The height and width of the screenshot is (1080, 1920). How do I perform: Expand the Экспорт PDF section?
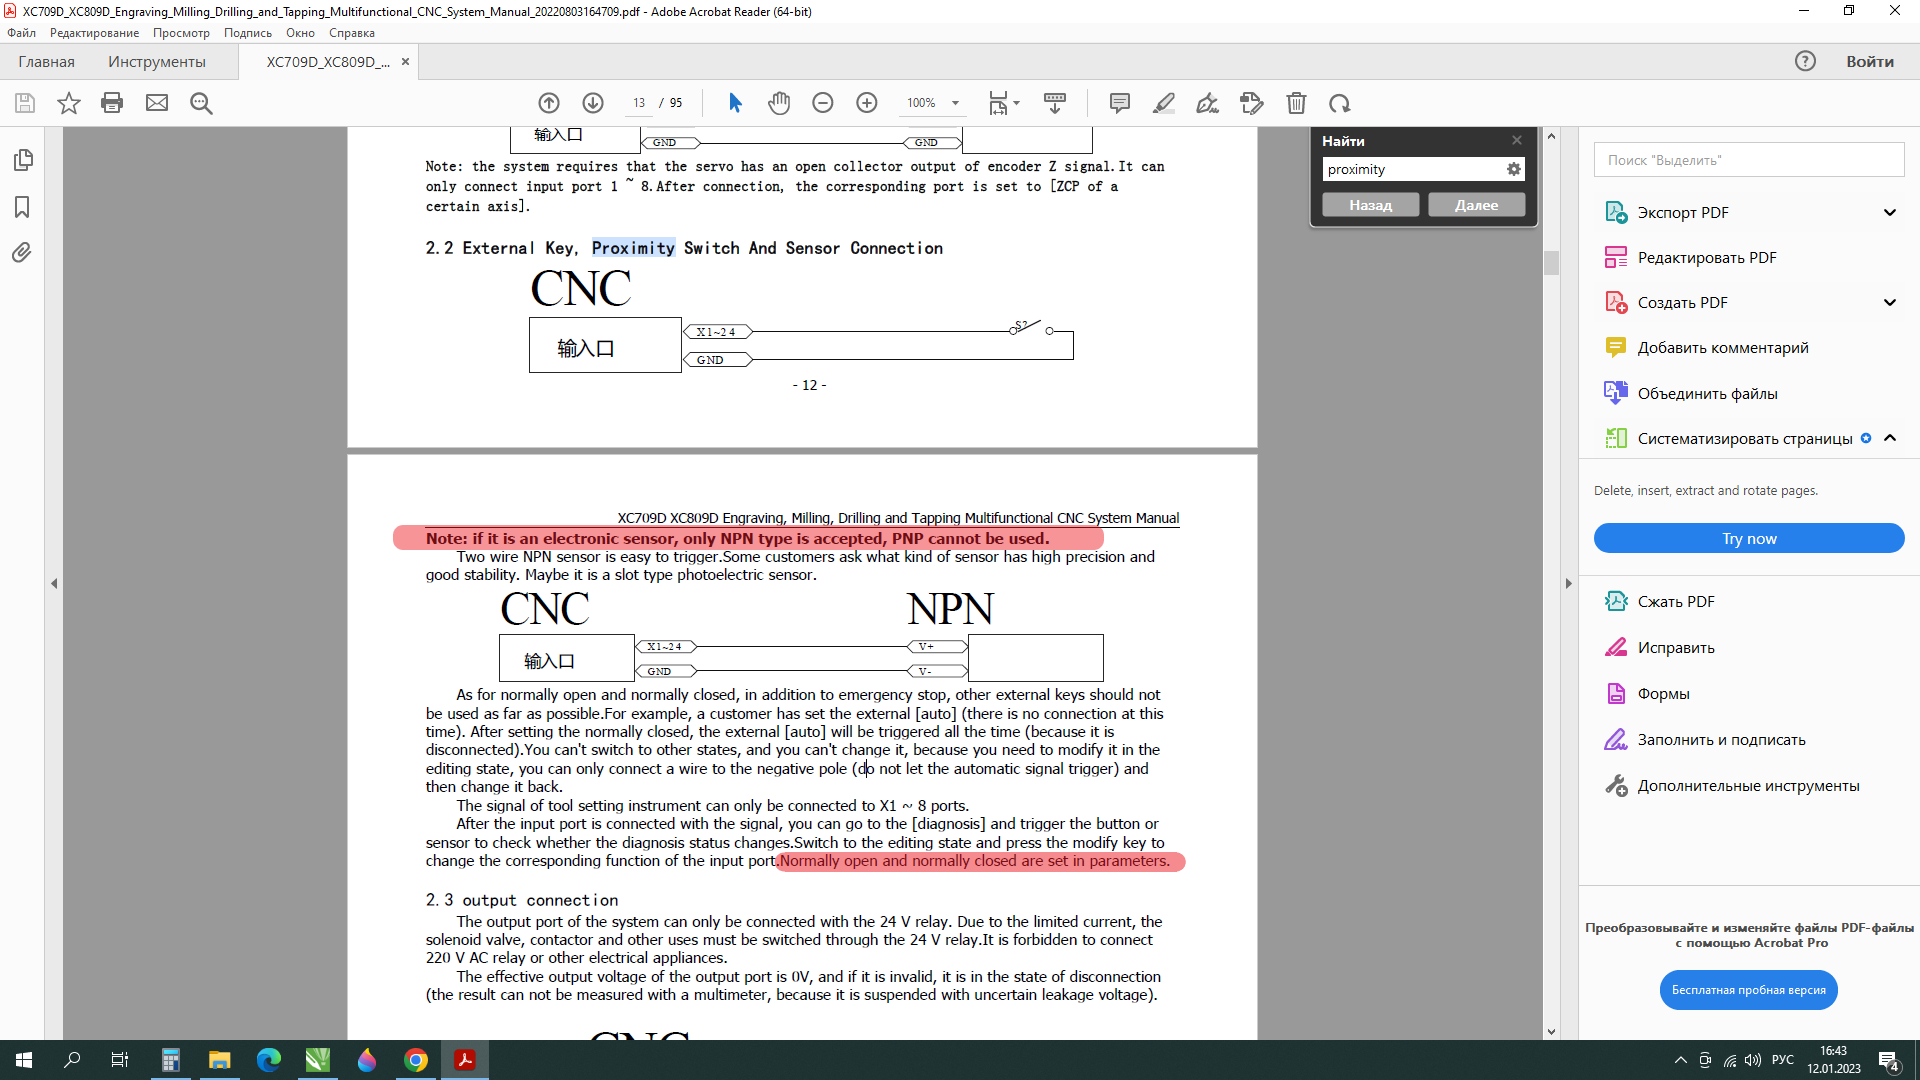tap(1889, 212)
